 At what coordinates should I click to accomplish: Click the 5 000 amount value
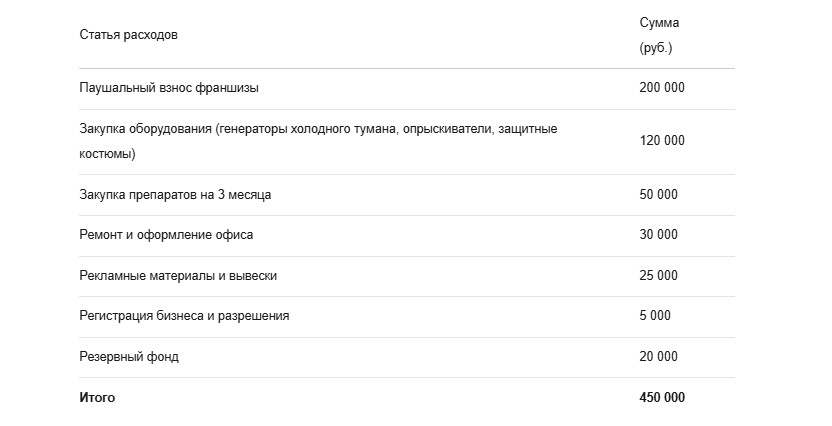click(655, 316)
